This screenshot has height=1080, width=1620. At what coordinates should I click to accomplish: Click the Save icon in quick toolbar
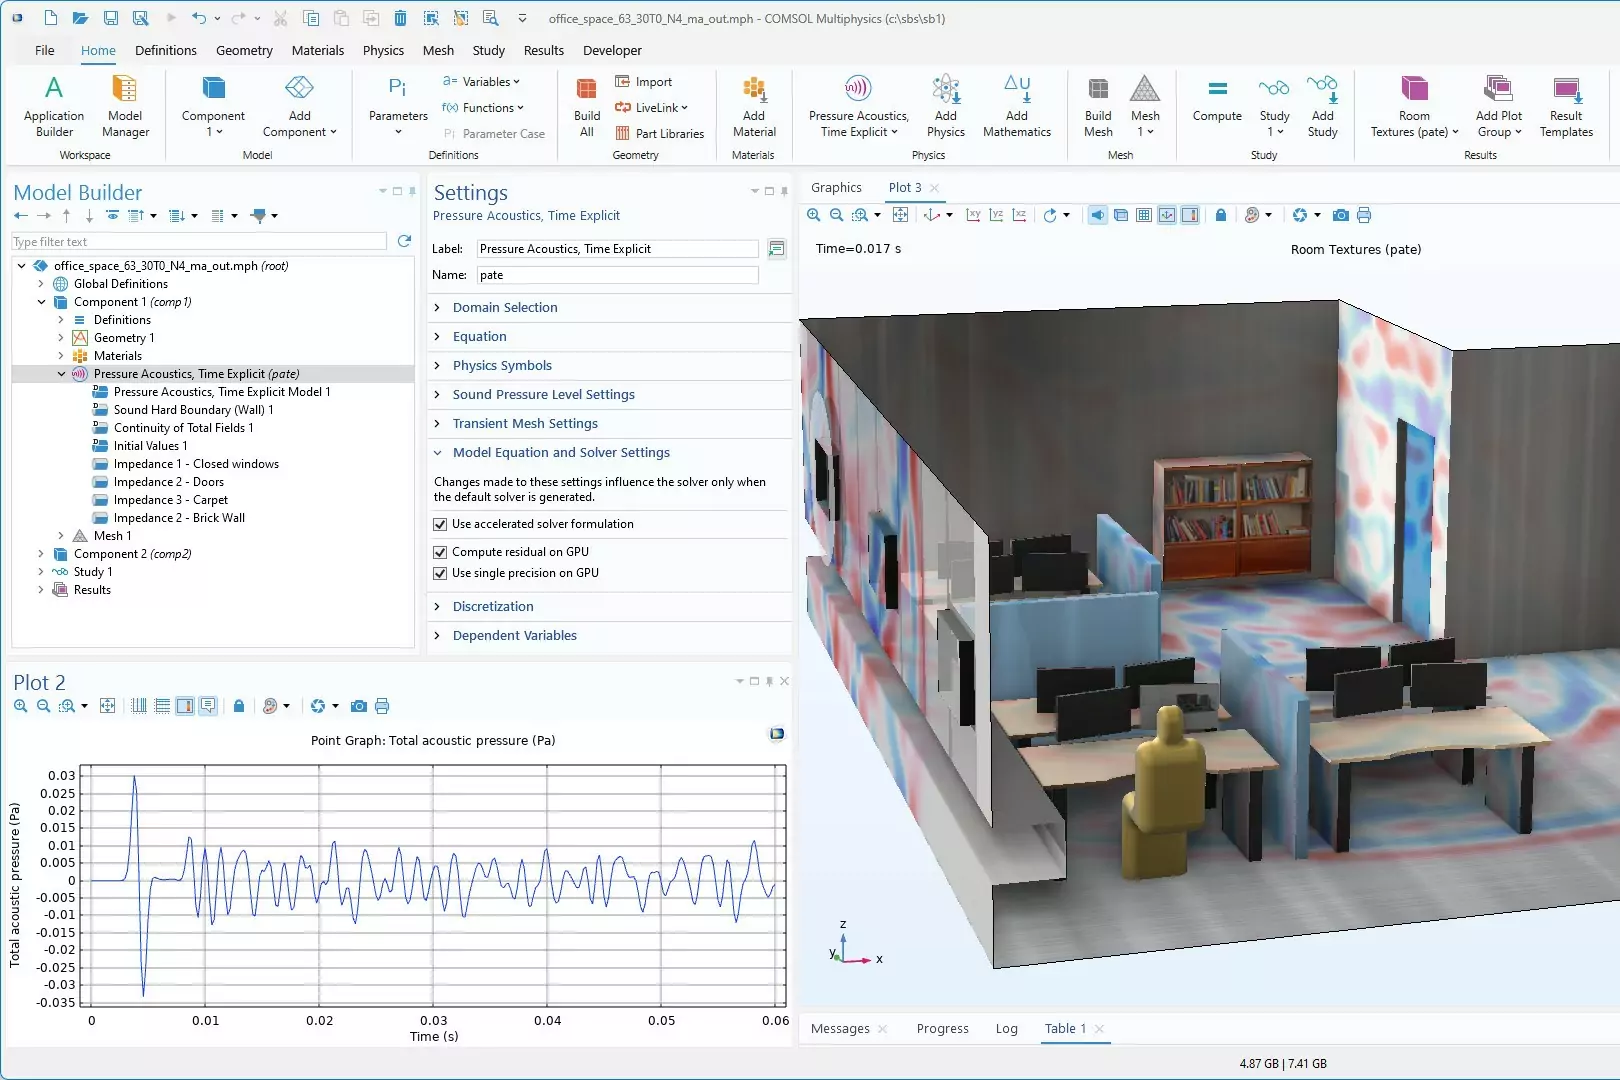coord(111,18)
